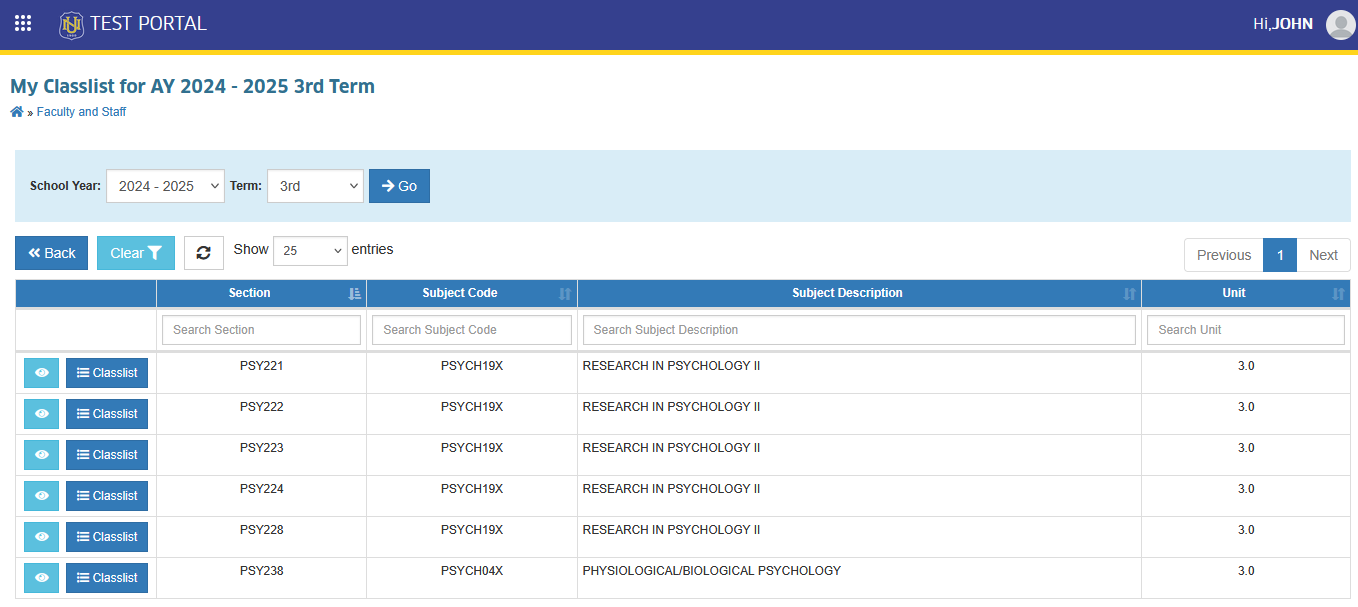Go to the Previous page
The height and width of the screenshot is (607, 1358).
coord(1224,255)
